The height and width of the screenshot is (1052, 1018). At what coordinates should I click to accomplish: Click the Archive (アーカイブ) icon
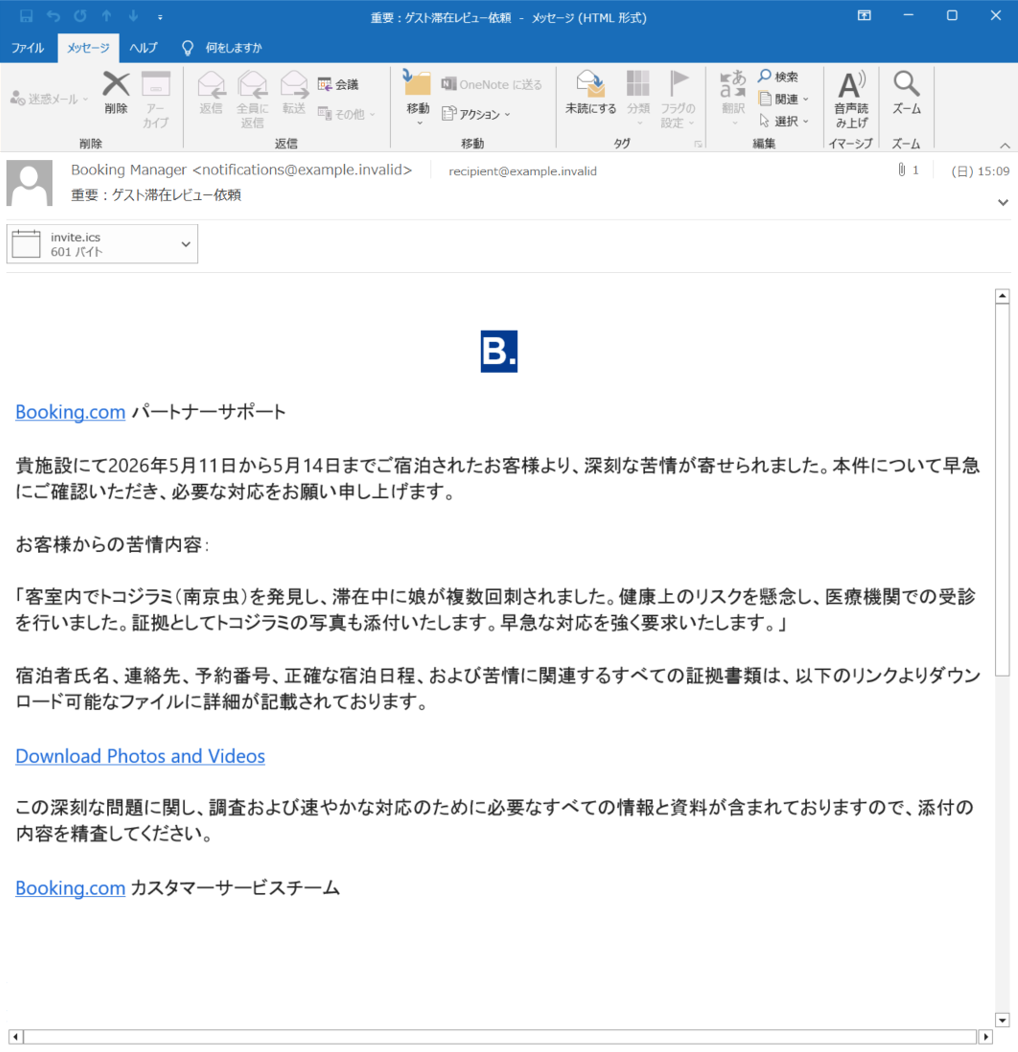pos(156,85)
